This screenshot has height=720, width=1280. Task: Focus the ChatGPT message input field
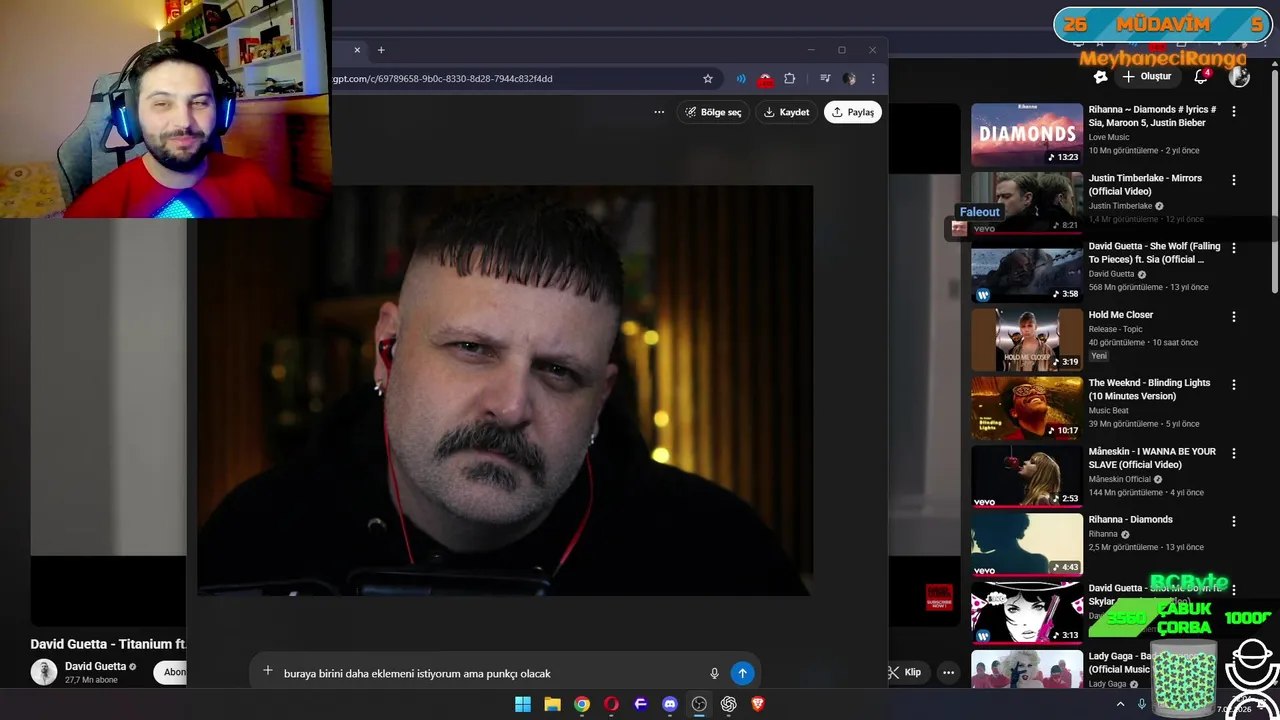pyautogui.click(x=490, y=673)
